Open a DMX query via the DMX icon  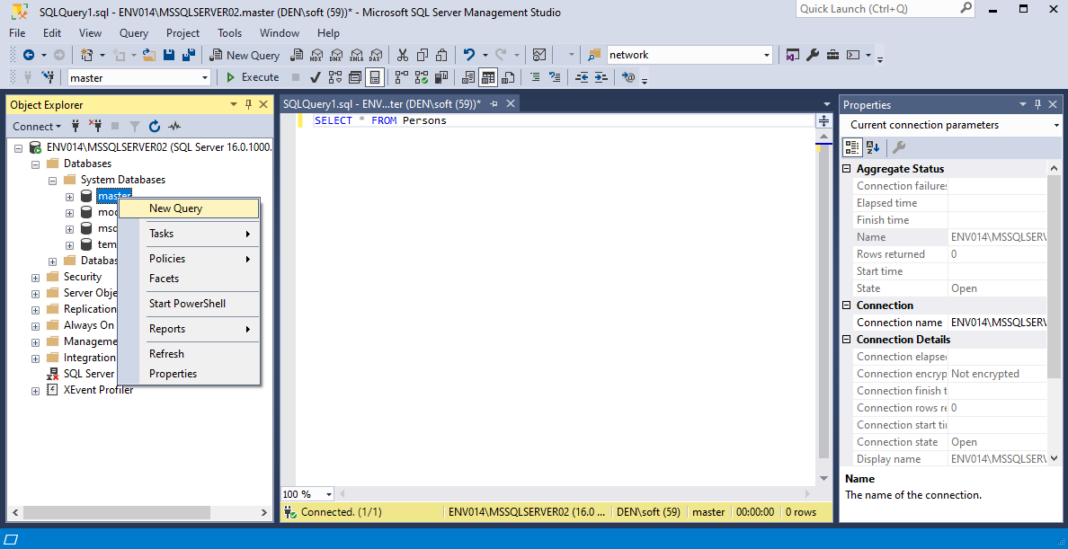(336, 55)
